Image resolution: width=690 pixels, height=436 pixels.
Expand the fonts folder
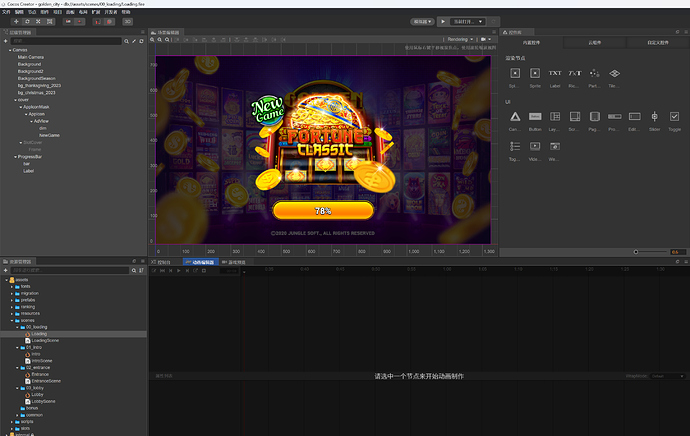[x=12, y=286]
